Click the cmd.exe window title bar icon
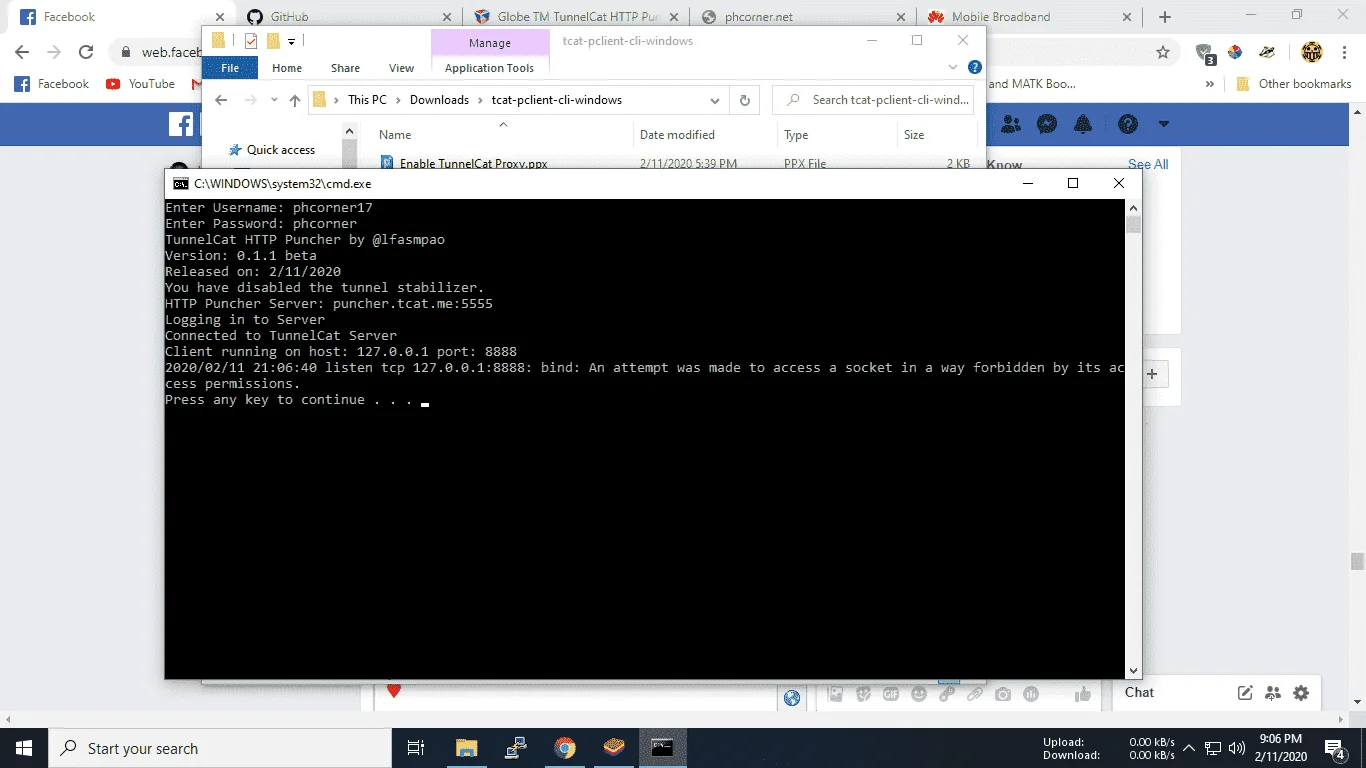This screenshot has height=768, width=1366. click(x=180, y=184)
